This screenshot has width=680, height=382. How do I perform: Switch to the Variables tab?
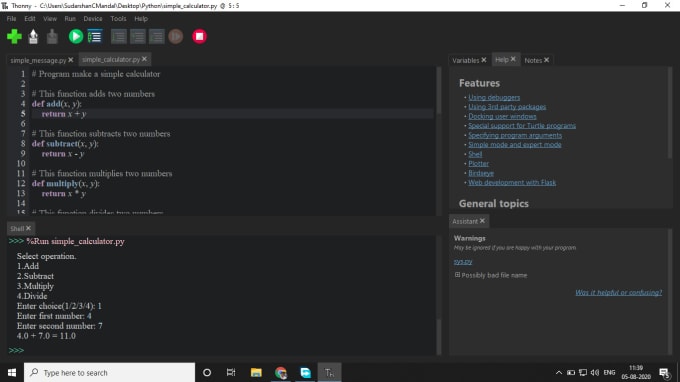pyautogui.click(x=465, y=60)
